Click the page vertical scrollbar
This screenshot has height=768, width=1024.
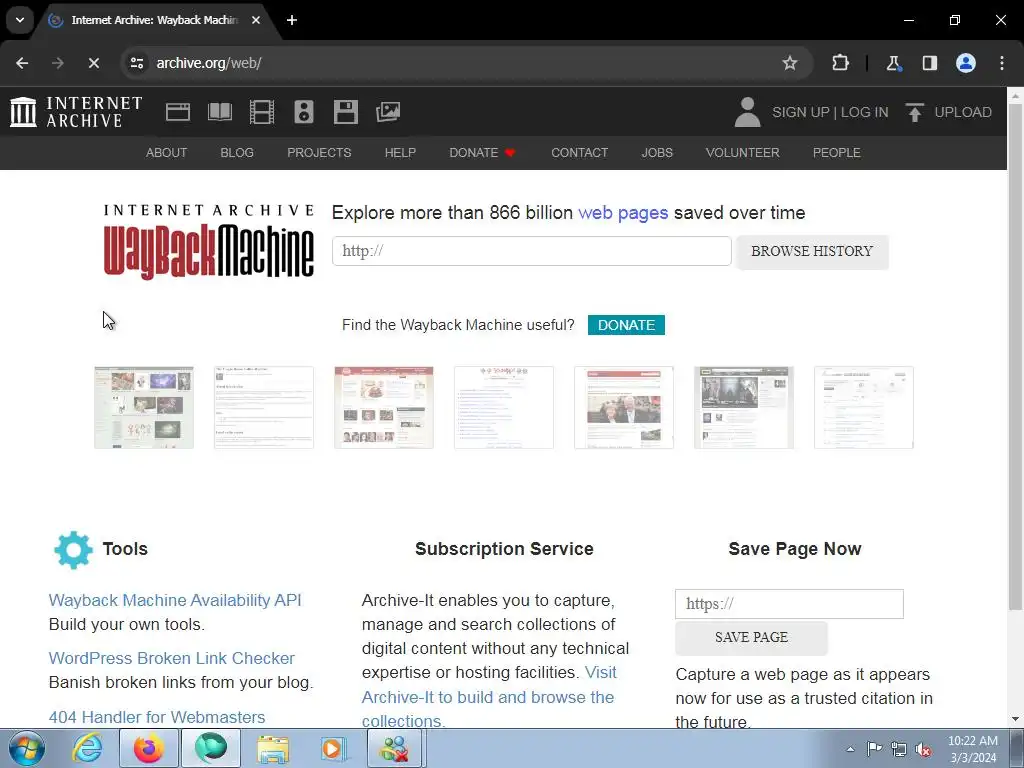tap(1015, 357)
